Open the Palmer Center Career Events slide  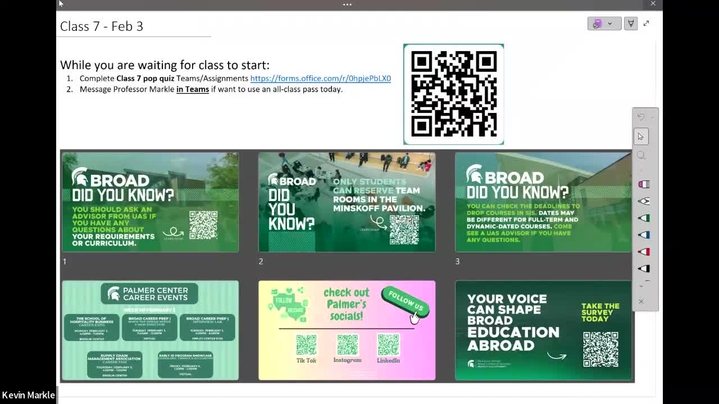pos(150,330)
